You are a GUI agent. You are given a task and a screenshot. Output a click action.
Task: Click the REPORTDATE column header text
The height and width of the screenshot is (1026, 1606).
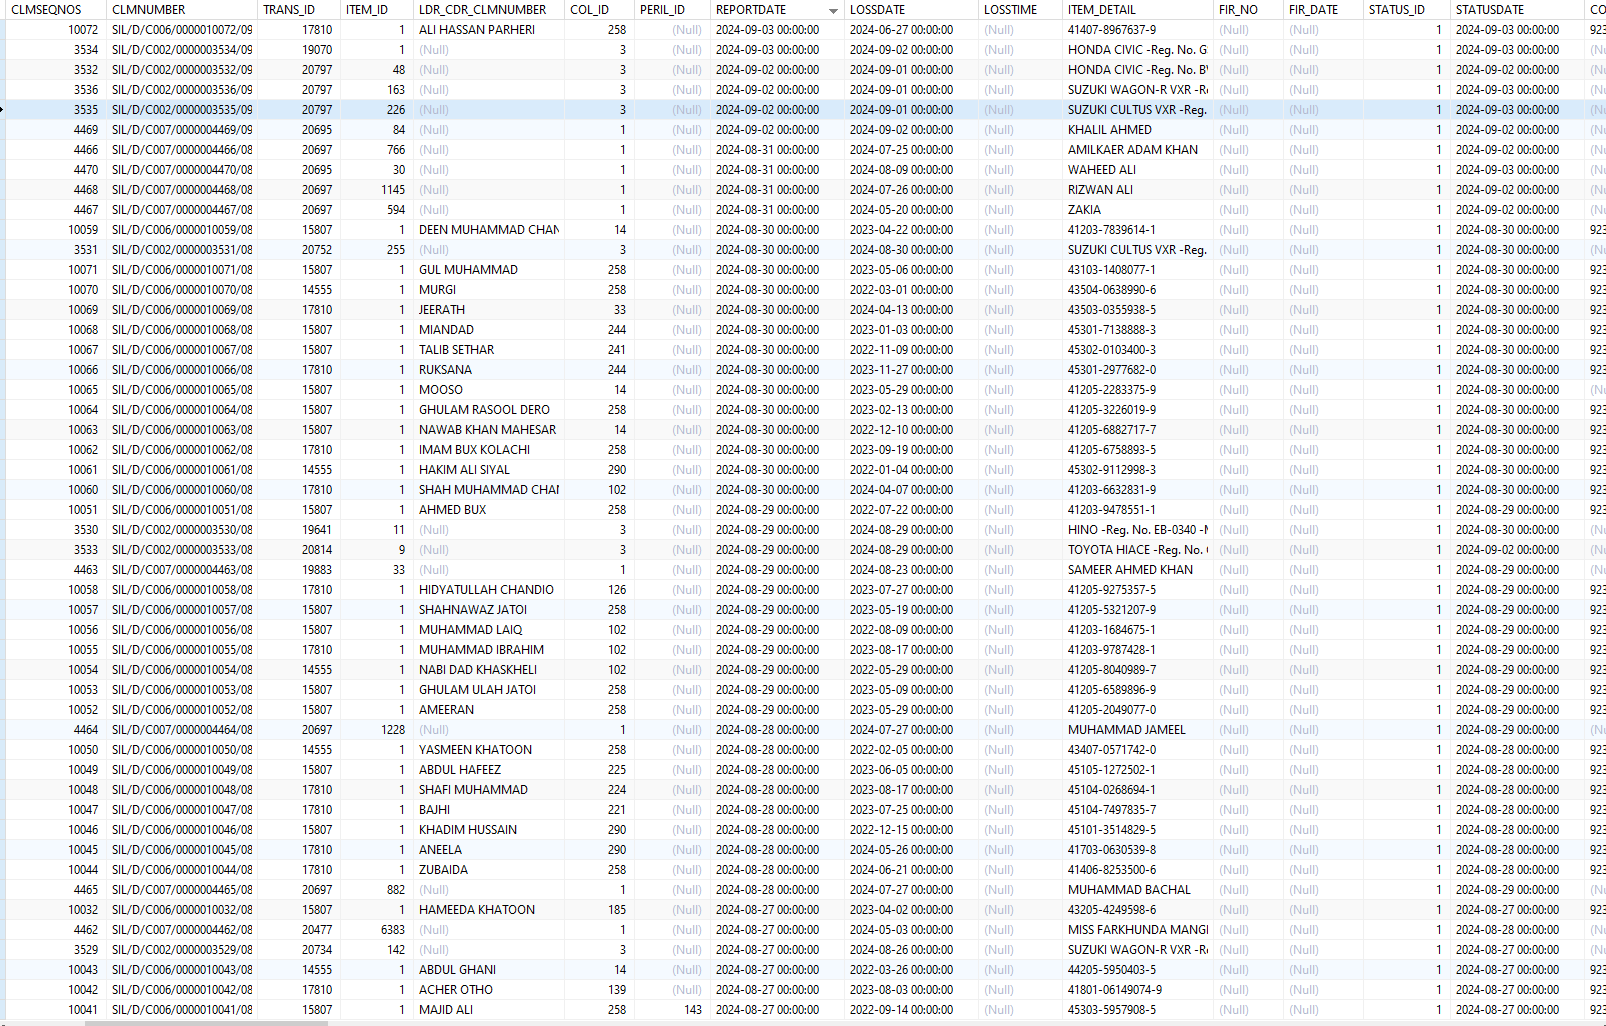[750, 10]
